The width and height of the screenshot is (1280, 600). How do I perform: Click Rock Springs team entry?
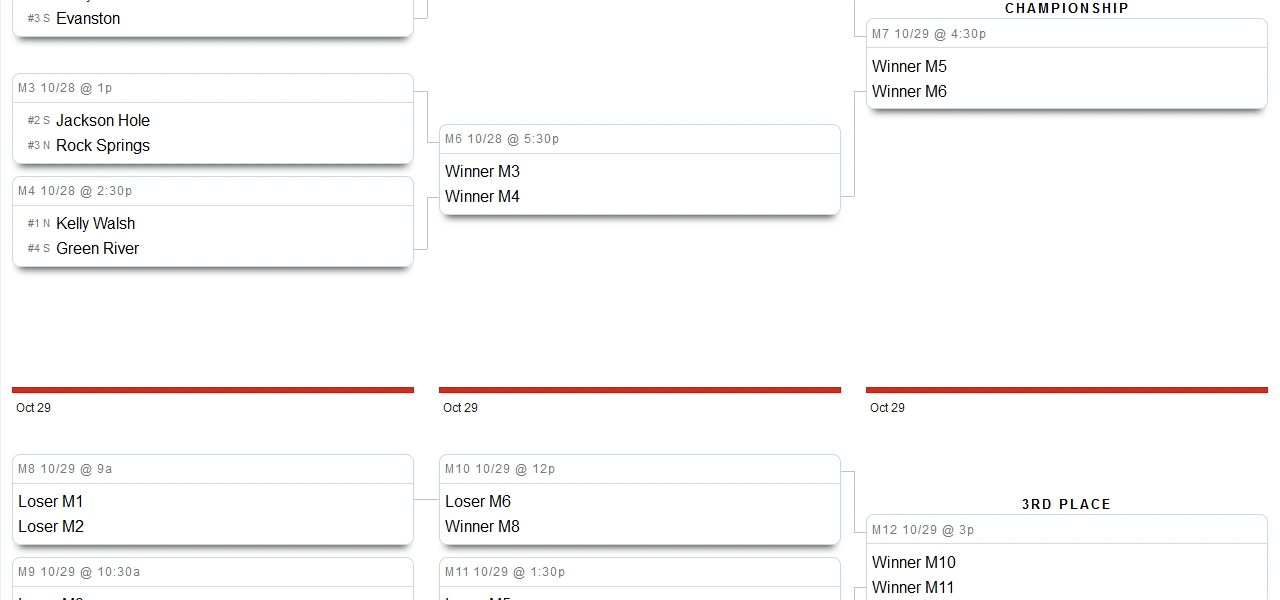click(x=103, y=145)
